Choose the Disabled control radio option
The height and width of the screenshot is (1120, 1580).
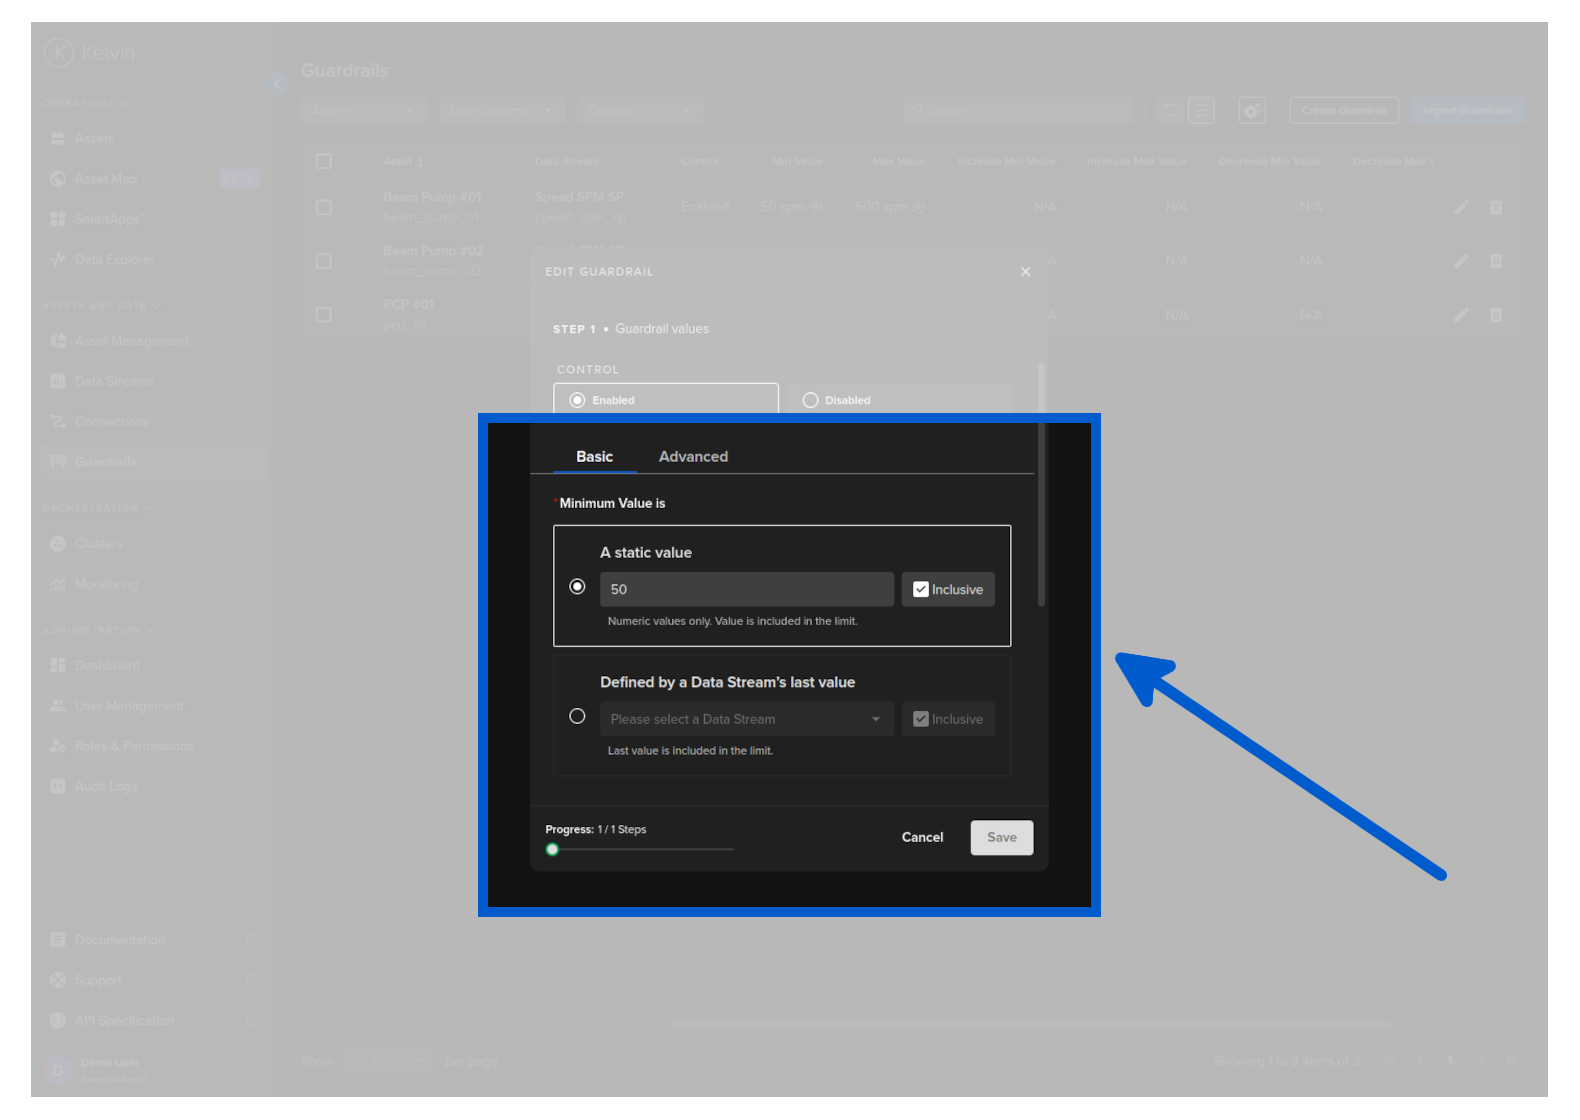(811, 400)
